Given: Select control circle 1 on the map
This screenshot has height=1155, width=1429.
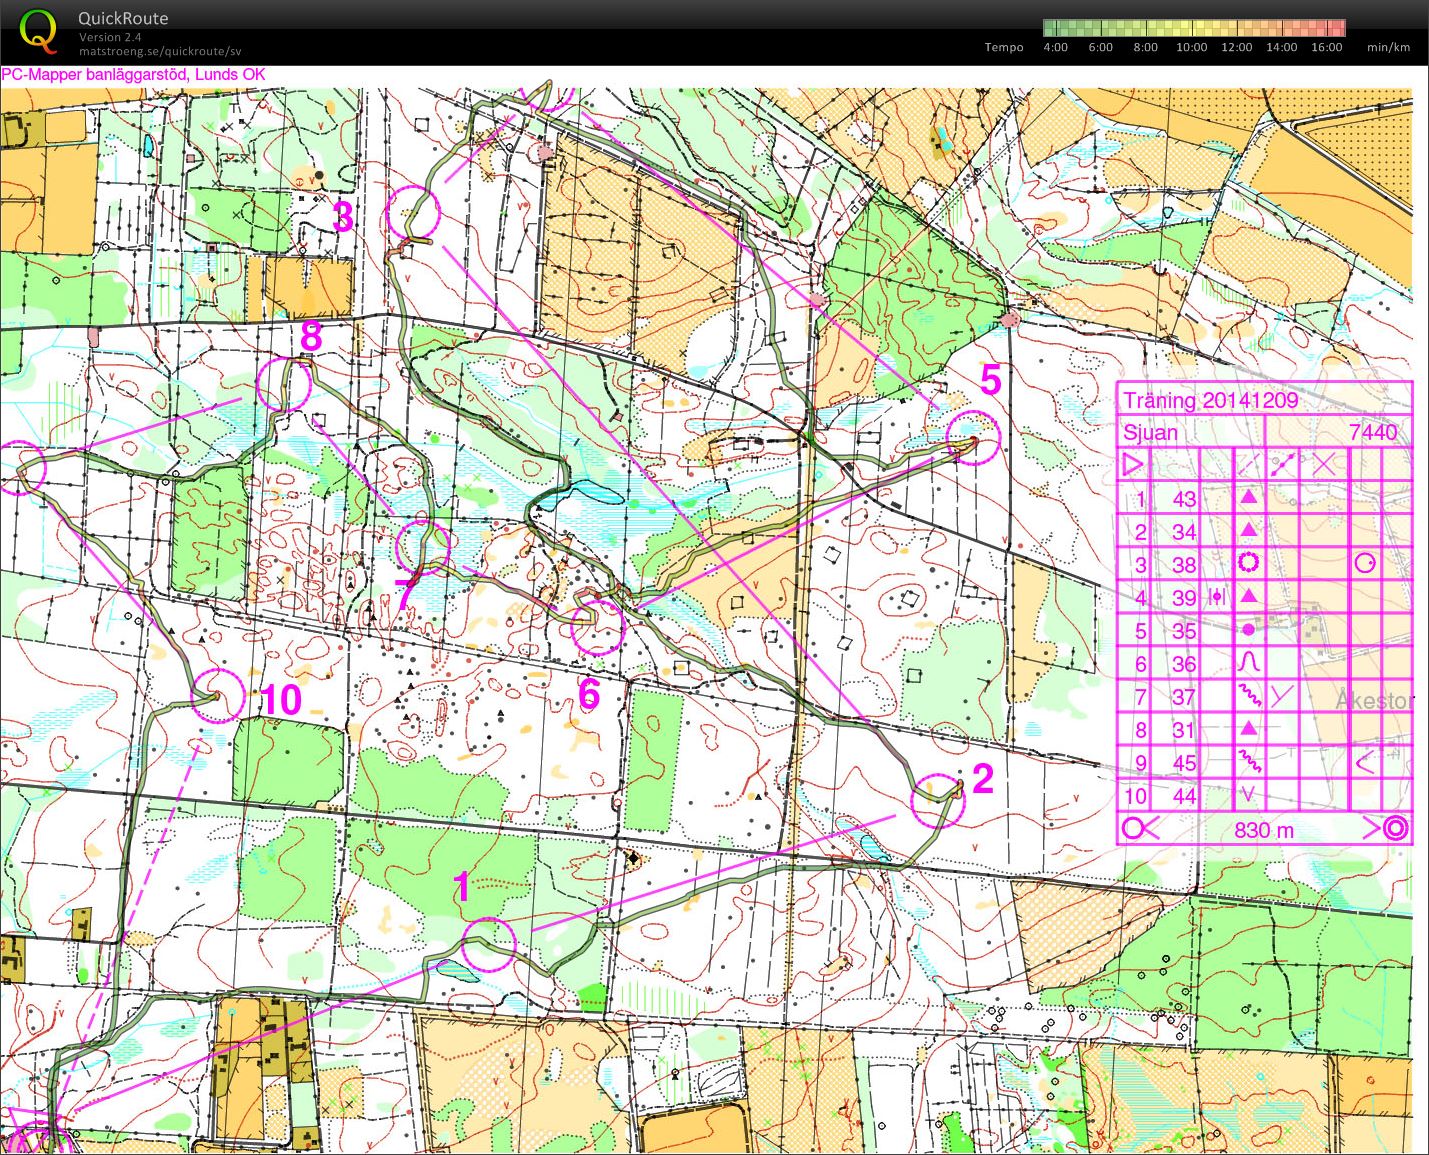Looking at the screenshot, I should (x=489, y=944).
